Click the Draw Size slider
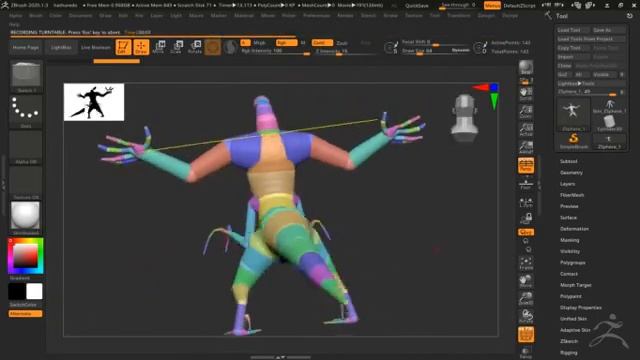 pyautogui.click(x=436, y=51)
